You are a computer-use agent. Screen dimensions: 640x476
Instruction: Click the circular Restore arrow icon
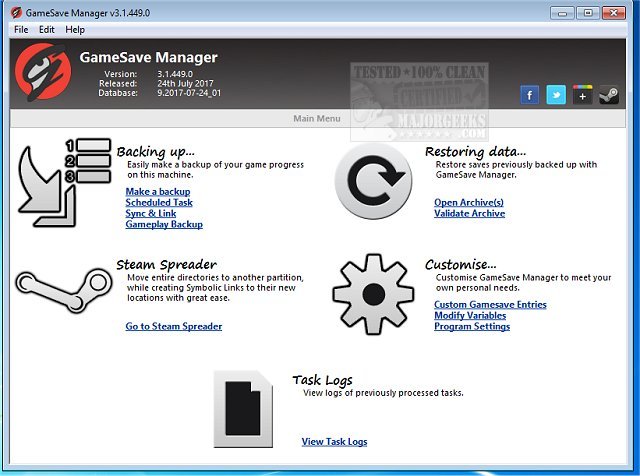coord(373,181)
